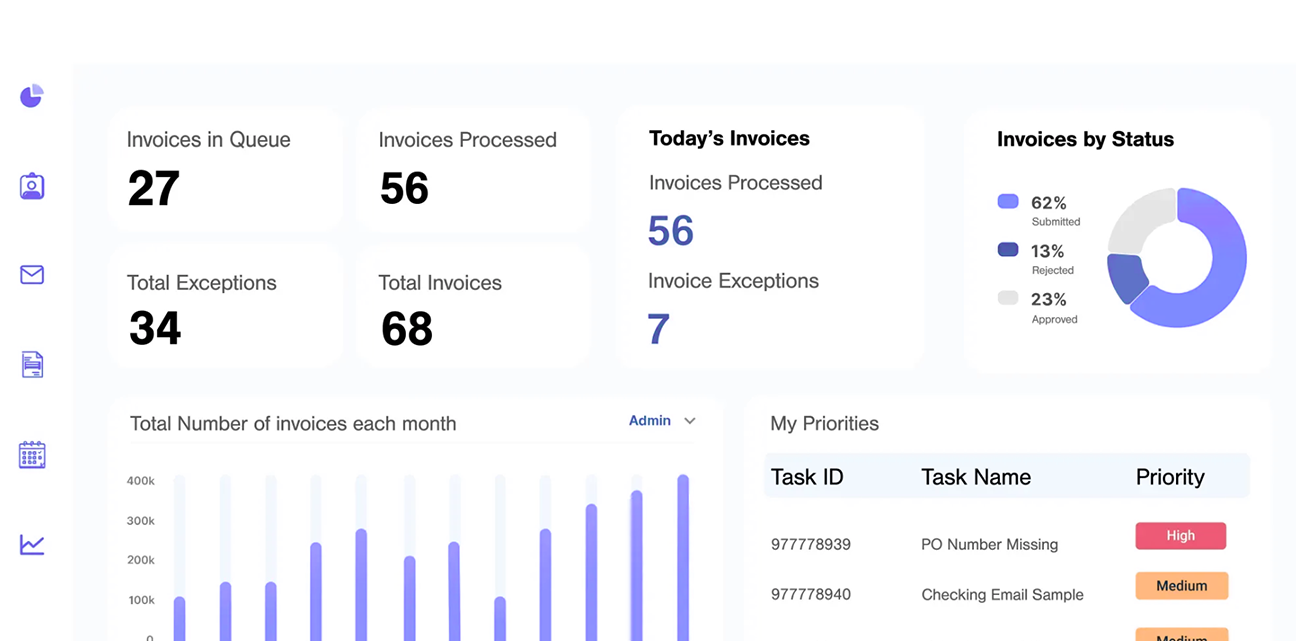Click the Total Exceptions card
This screenshot has width=1296, height=641.
pyautogui.click(x=225, y=308)
